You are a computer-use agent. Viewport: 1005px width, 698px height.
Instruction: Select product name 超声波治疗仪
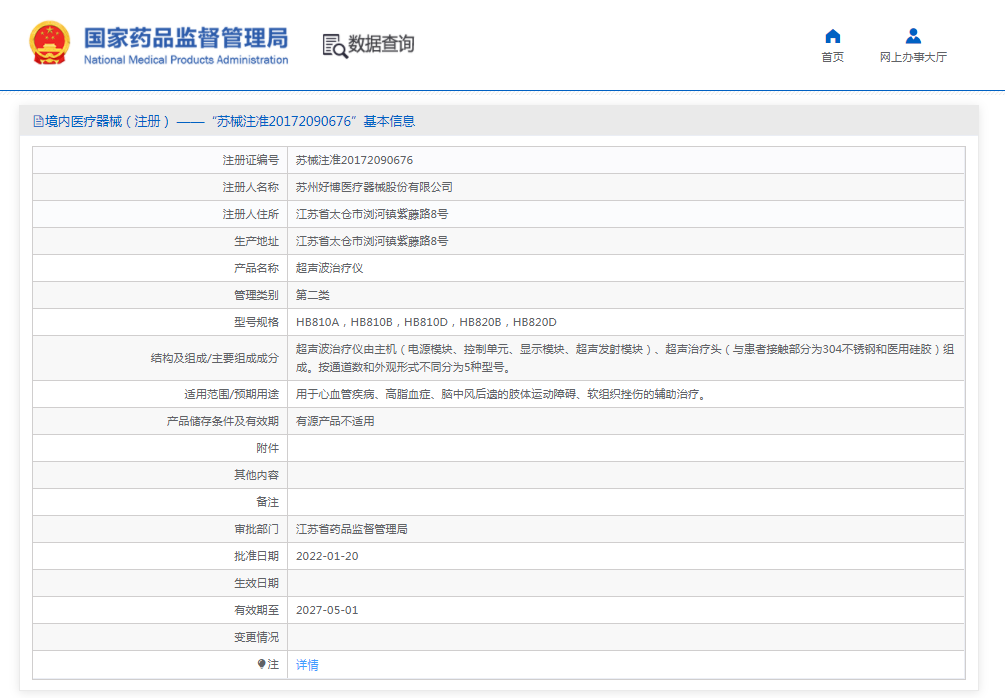(x=329, y=268)
